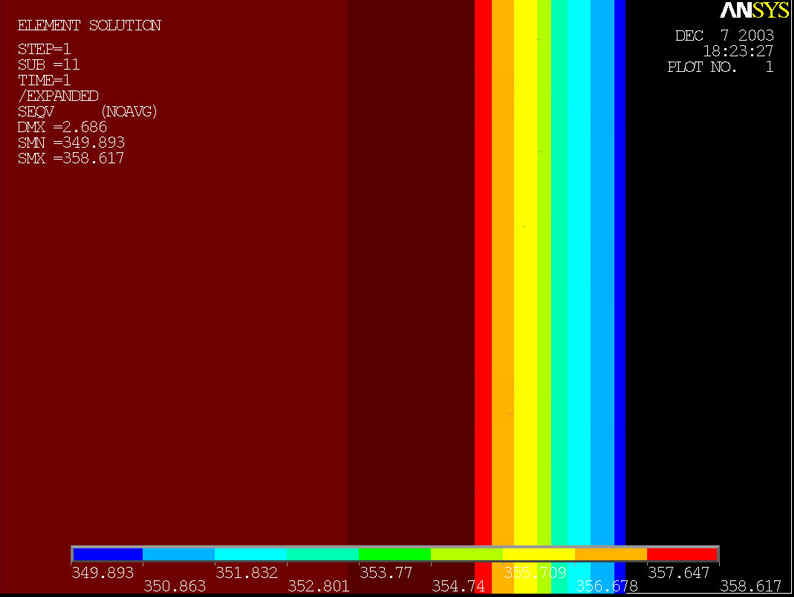Click the light blue legend segment
This screenshot has width=794, height=597.
(x=179, y=554)
